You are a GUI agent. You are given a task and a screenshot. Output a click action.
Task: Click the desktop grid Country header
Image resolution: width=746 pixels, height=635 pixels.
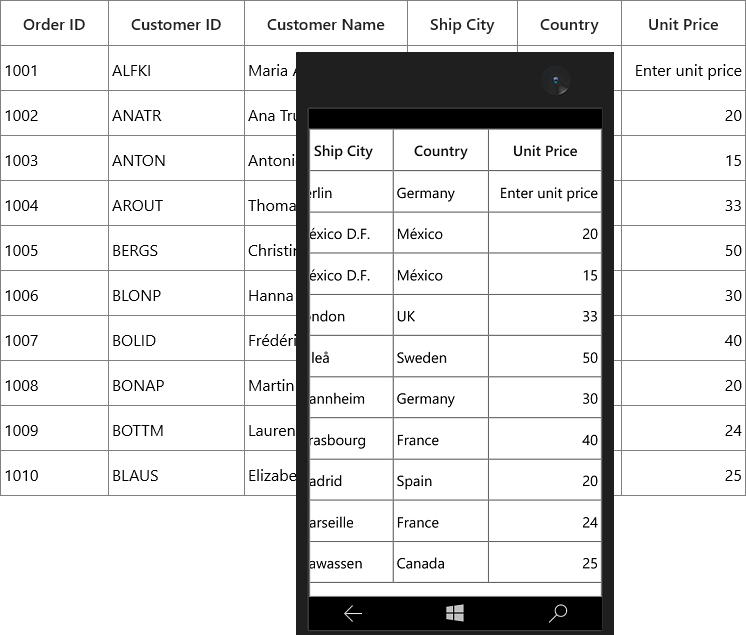[569, 23]
